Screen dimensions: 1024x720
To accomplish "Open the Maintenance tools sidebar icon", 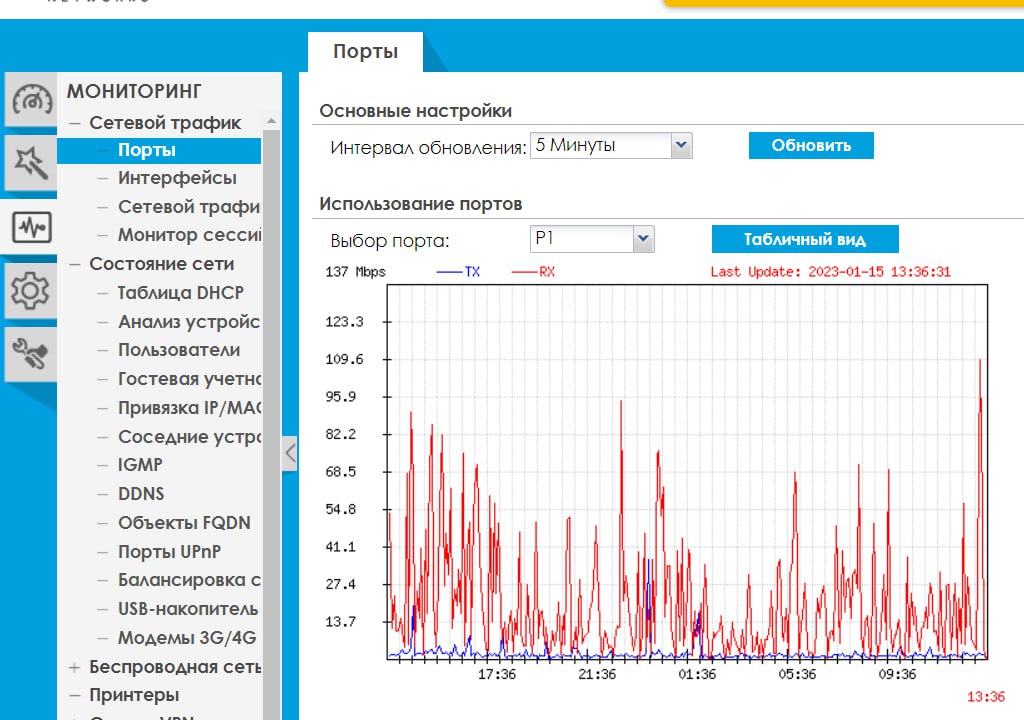I will coord(29,354).
